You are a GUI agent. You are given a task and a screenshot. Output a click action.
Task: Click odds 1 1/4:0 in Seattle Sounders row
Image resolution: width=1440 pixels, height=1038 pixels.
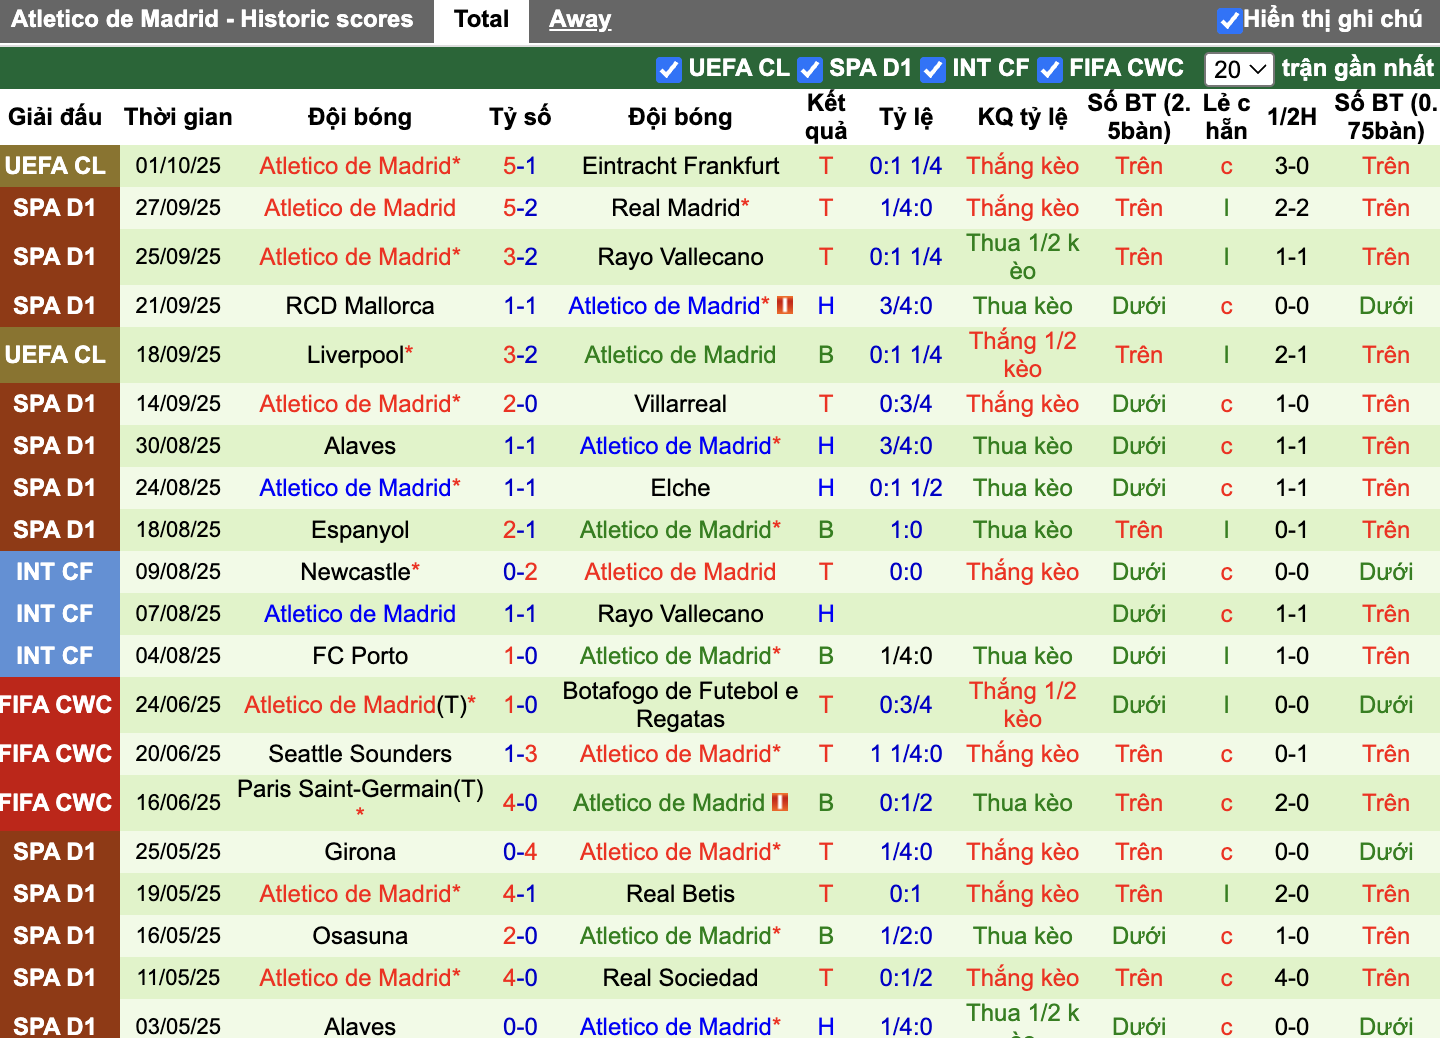pos(906,754)
